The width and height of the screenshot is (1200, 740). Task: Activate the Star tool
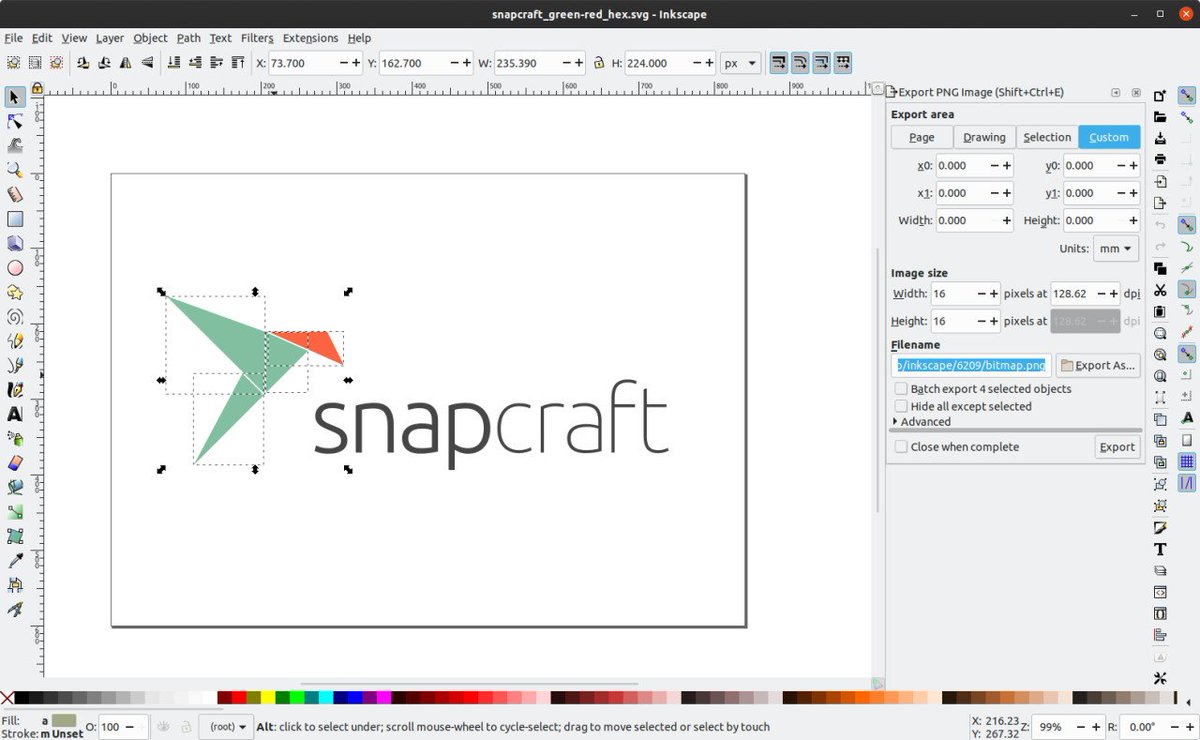[14, 291]
